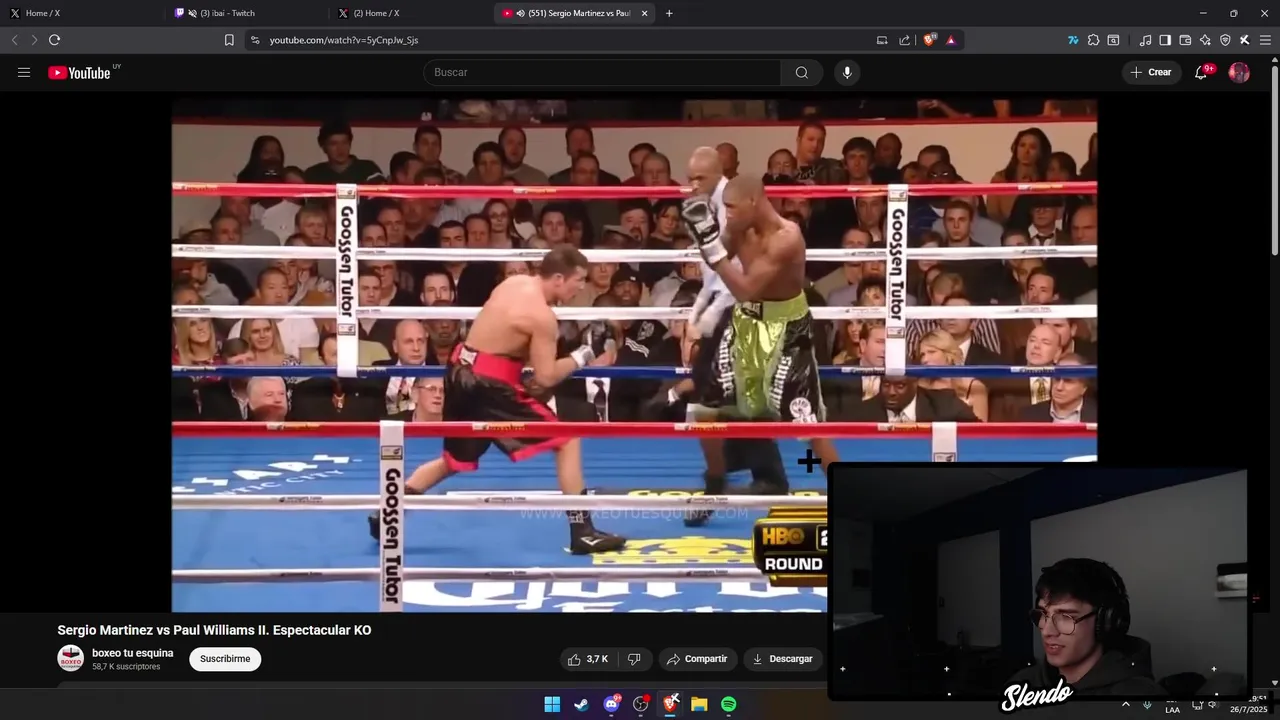Submit search with magnifier button
This screenshot has height=720, width=1280.
tap(802, 72)
